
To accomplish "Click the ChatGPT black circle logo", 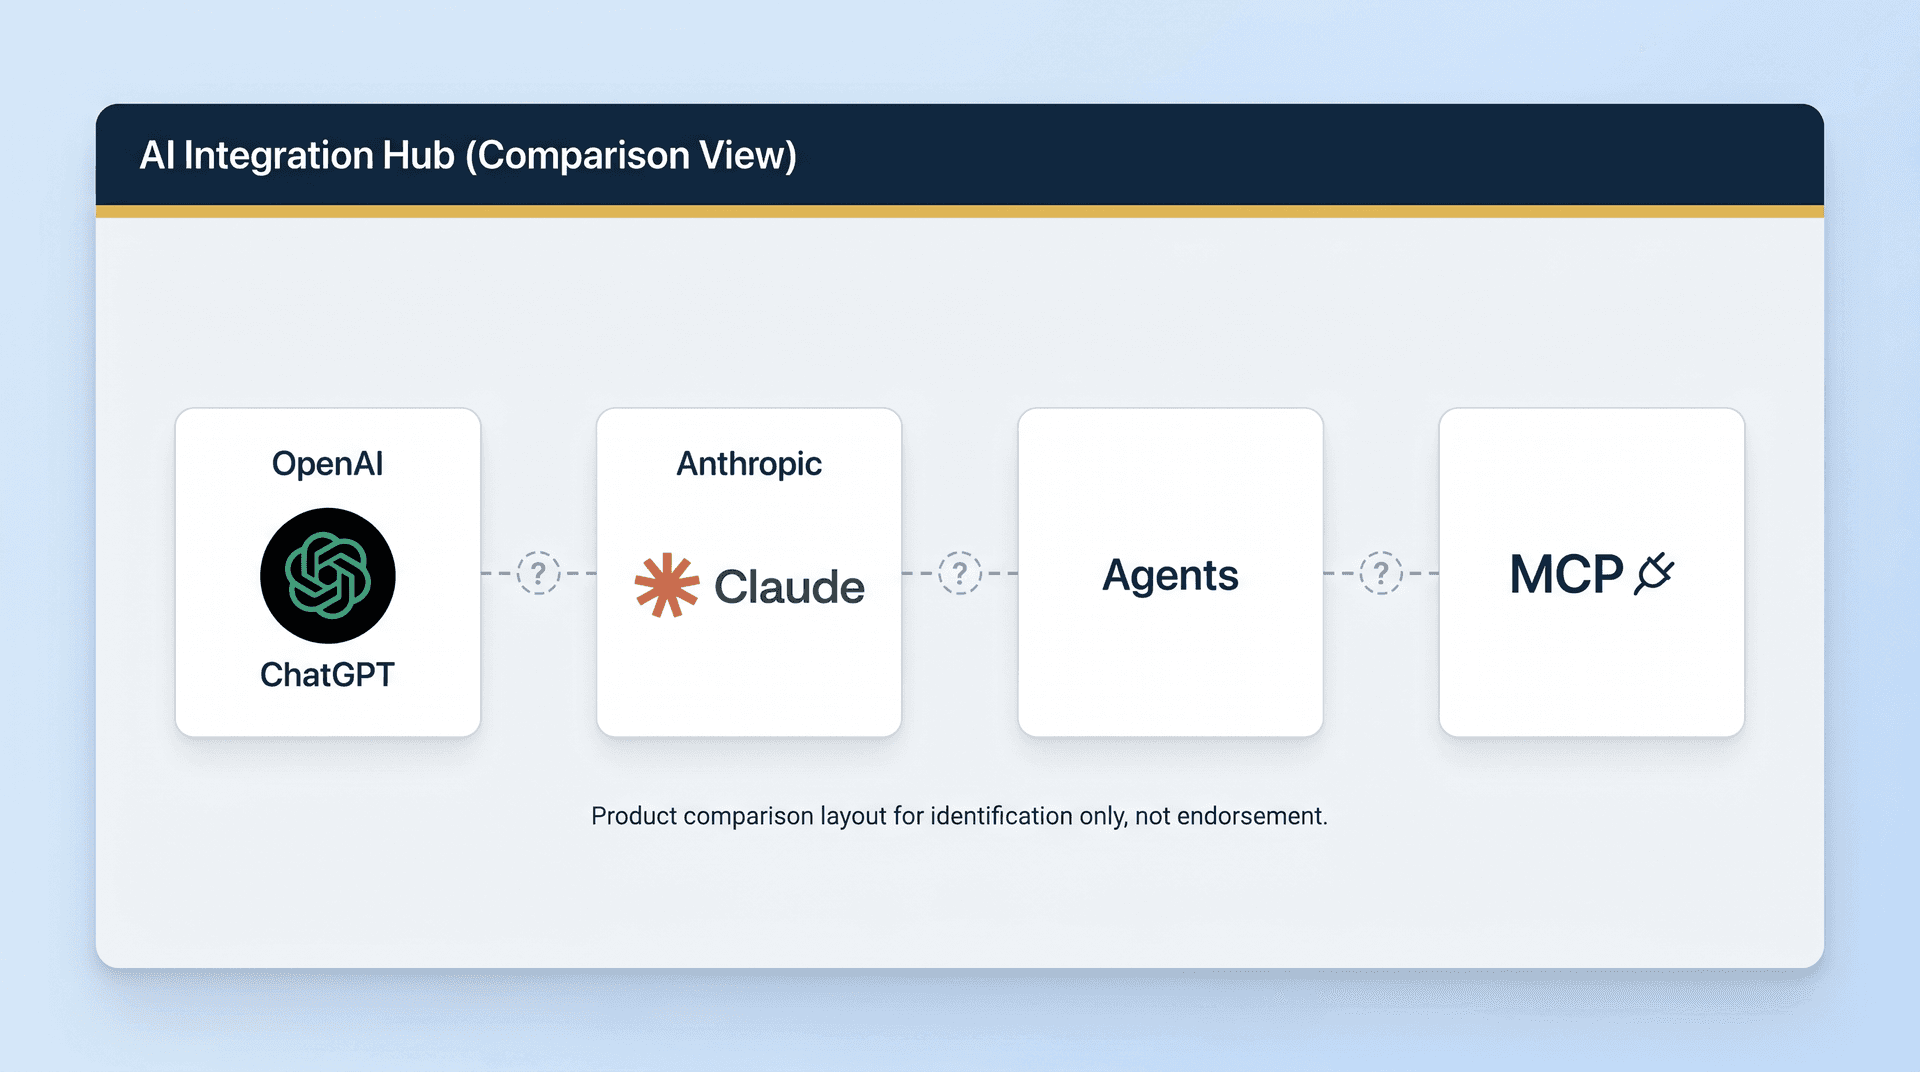I will 328,576.
